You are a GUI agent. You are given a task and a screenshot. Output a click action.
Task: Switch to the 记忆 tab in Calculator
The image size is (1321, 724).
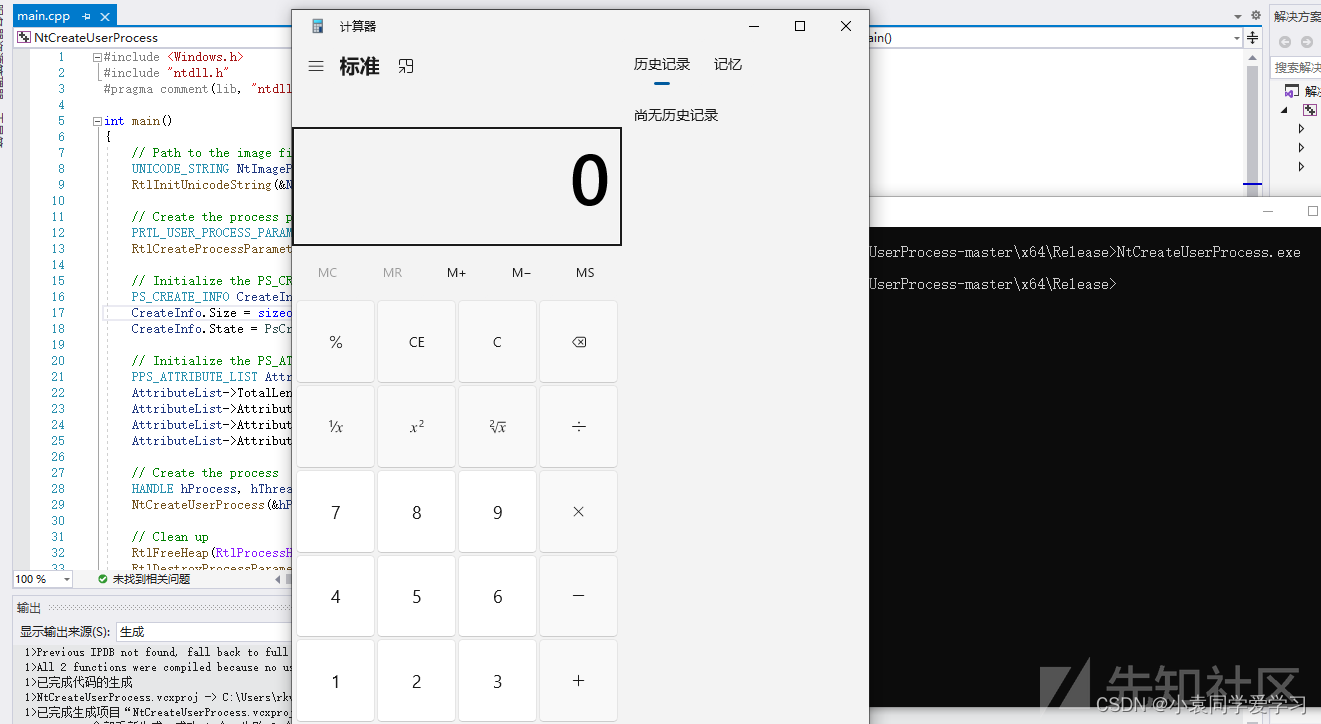(728, 64)
